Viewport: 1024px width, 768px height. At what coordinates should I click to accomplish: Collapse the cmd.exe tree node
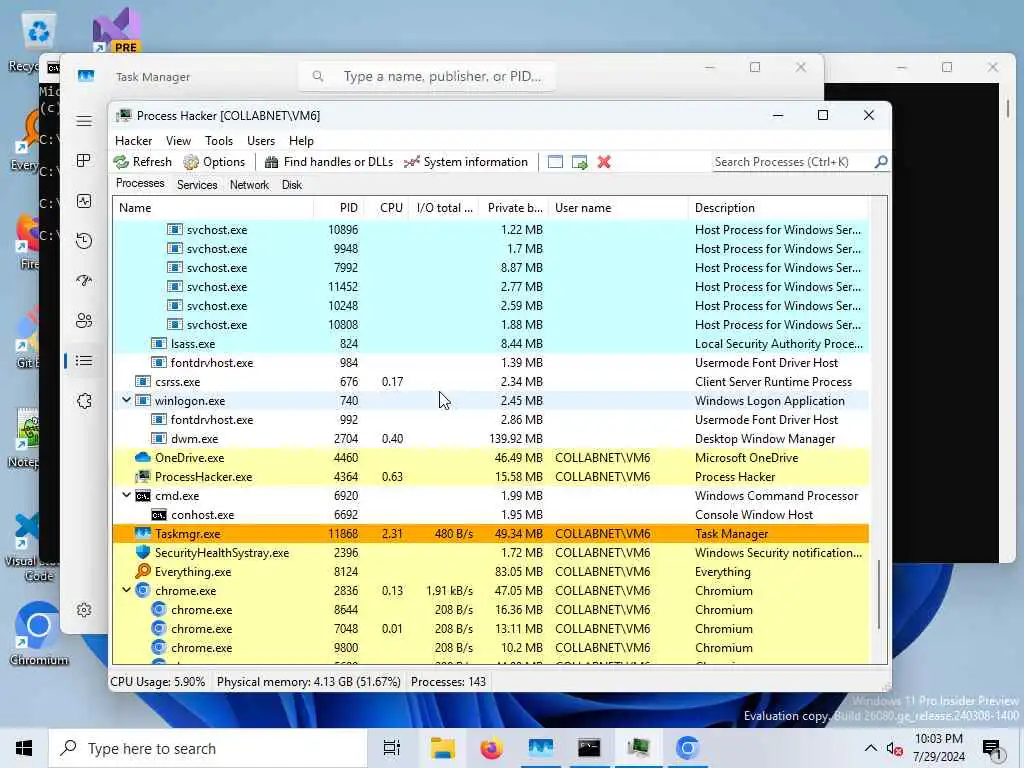click(x=126, y=496)
